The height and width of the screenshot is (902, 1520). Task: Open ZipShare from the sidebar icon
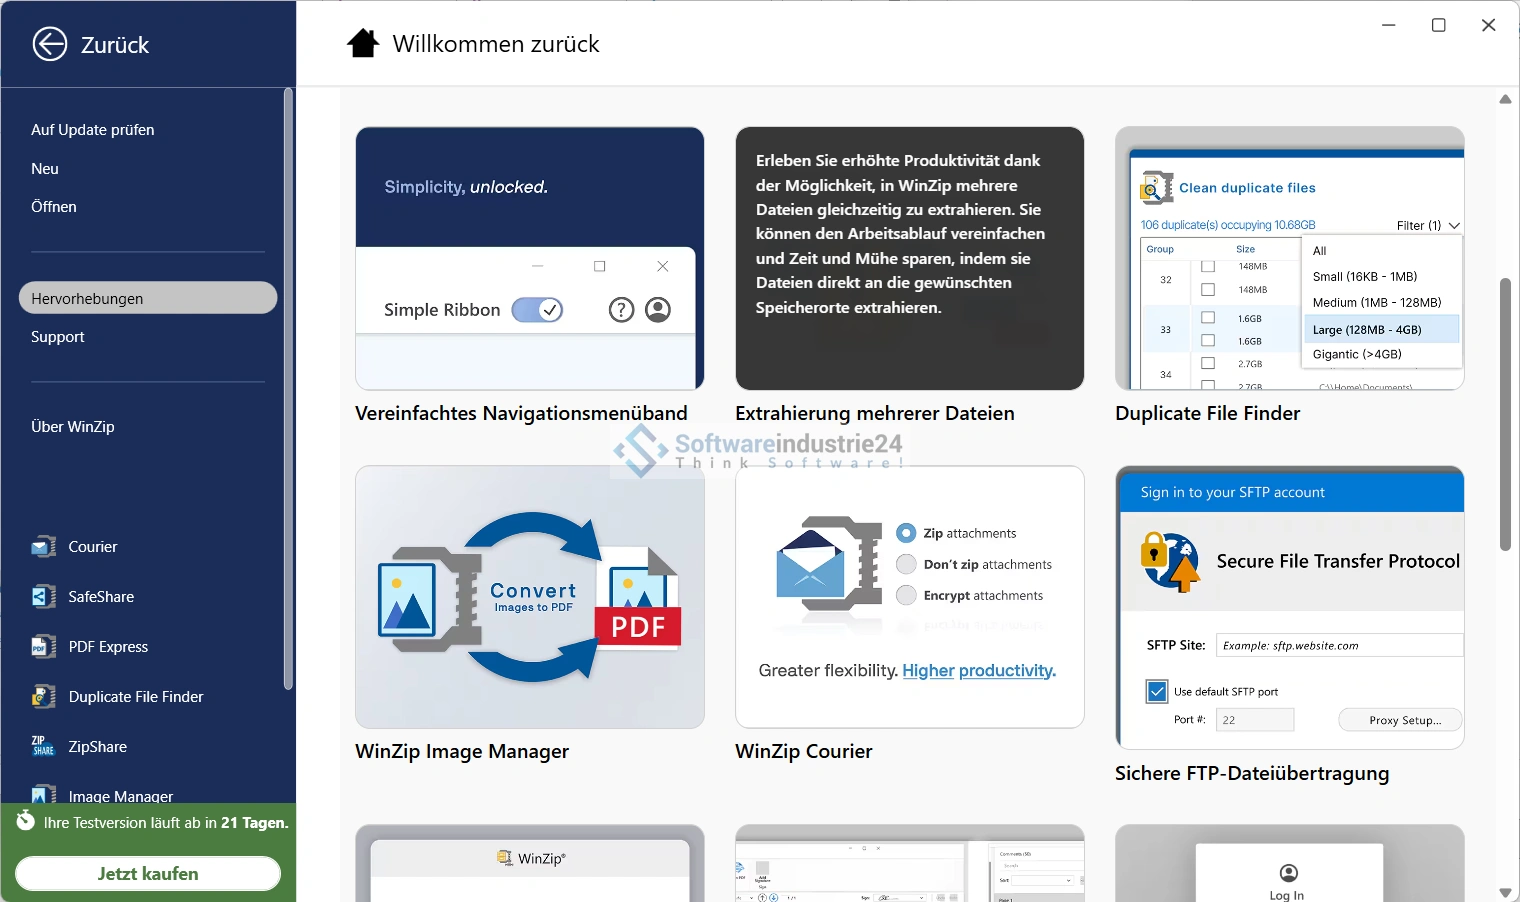click(43, 747)
